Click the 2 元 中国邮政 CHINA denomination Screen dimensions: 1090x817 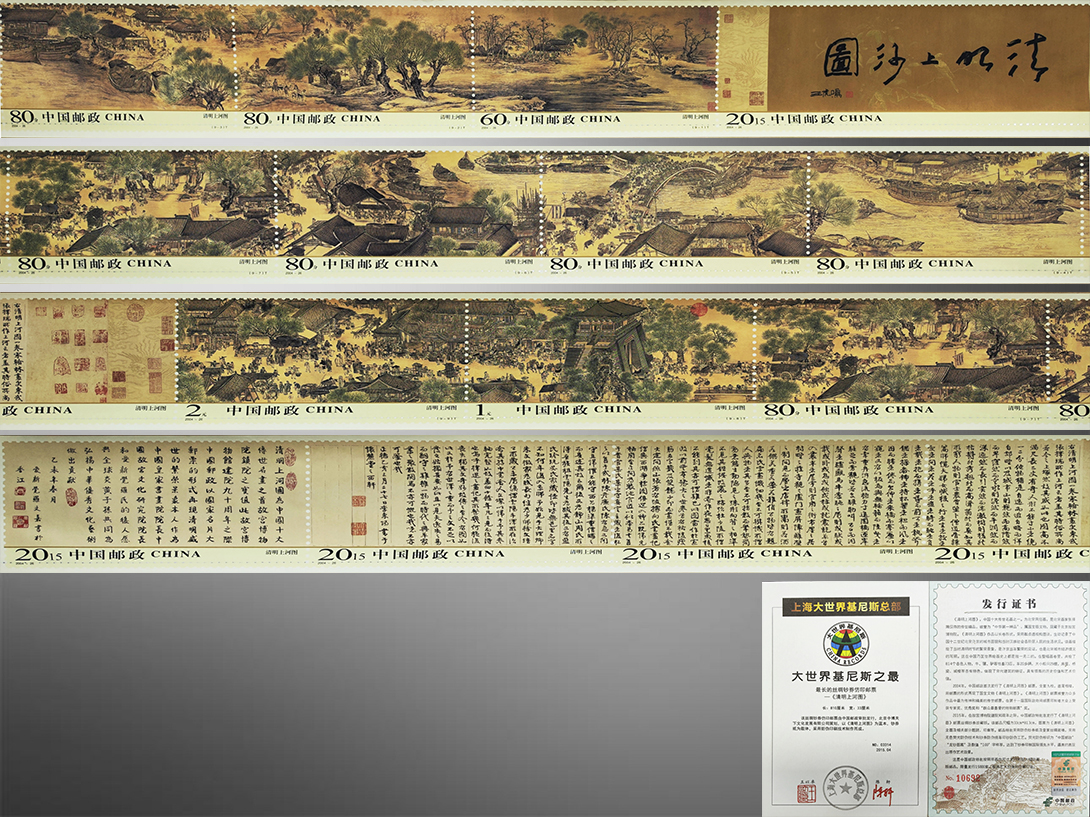[269, 410]
